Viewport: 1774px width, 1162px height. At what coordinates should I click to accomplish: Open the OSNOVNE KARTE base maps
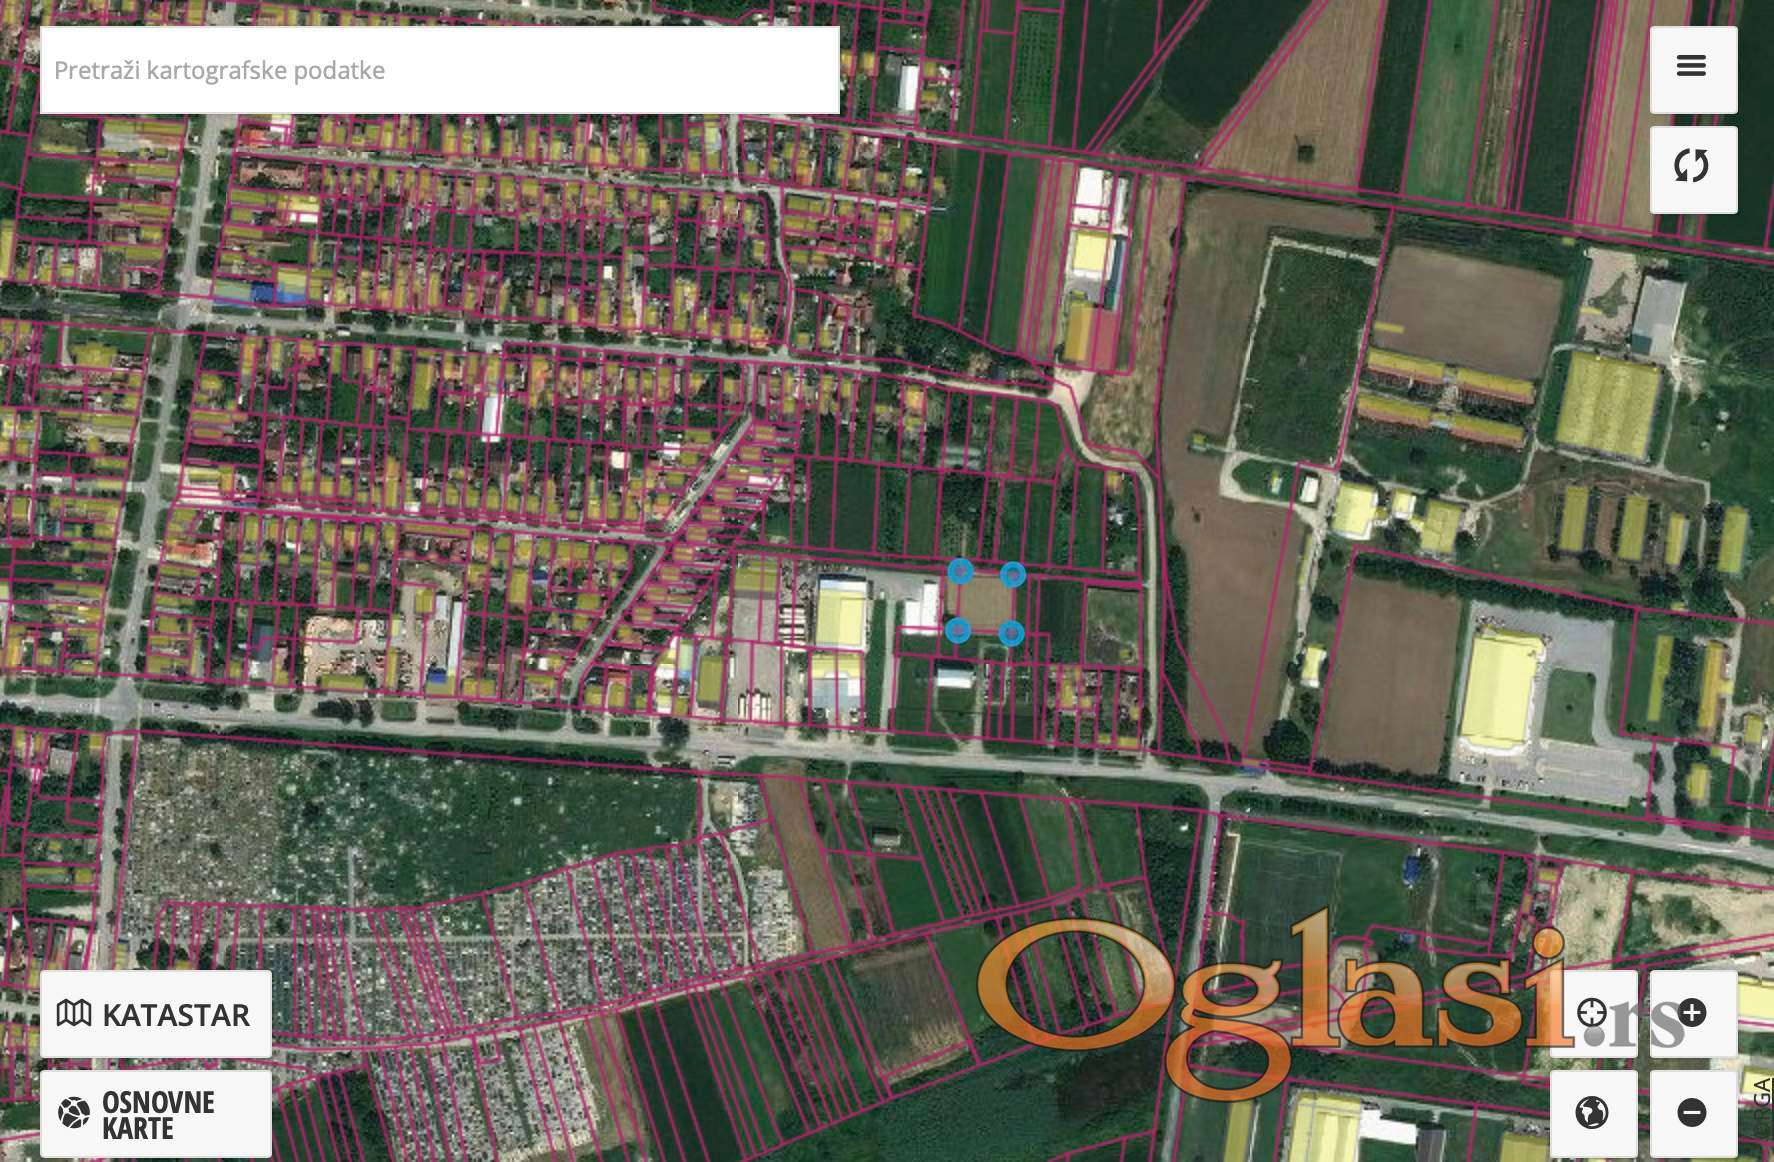click(x=156, y=1114)
